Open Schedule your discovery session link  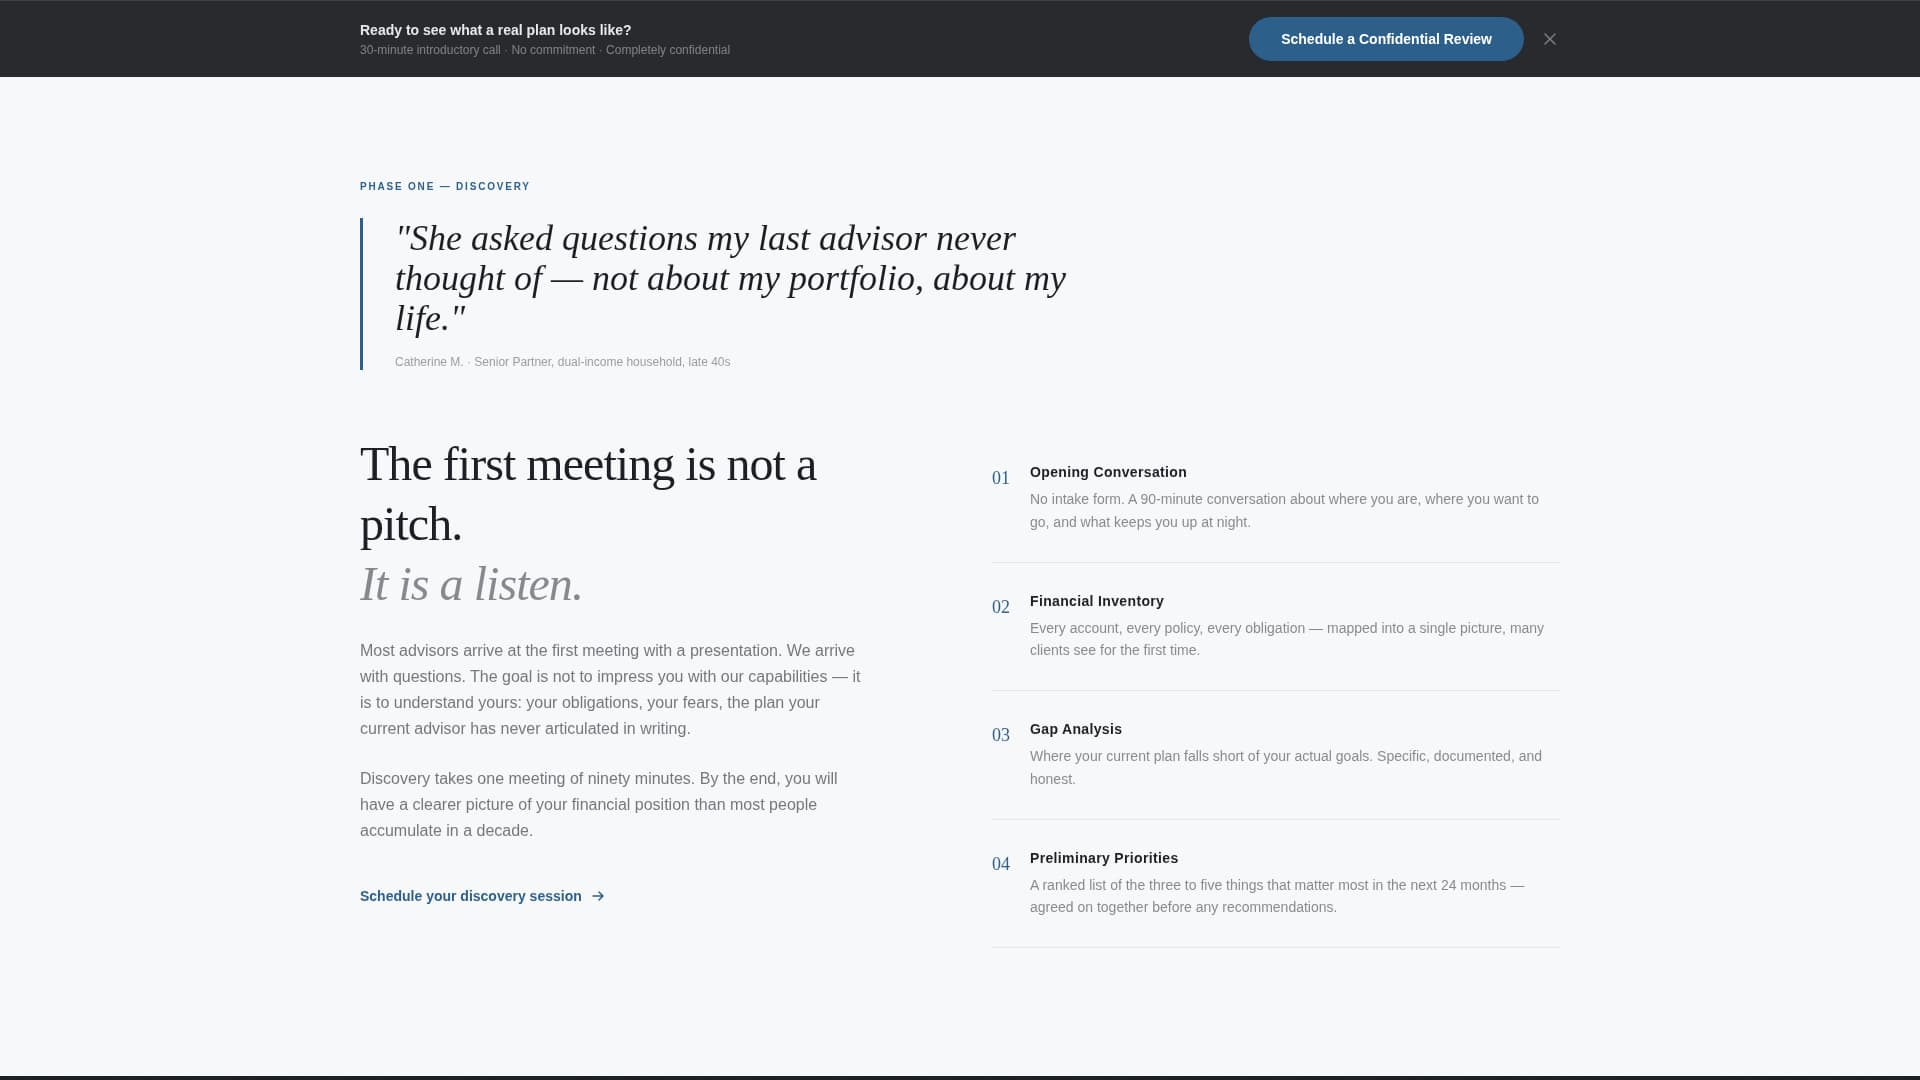(x=482, y=896)
